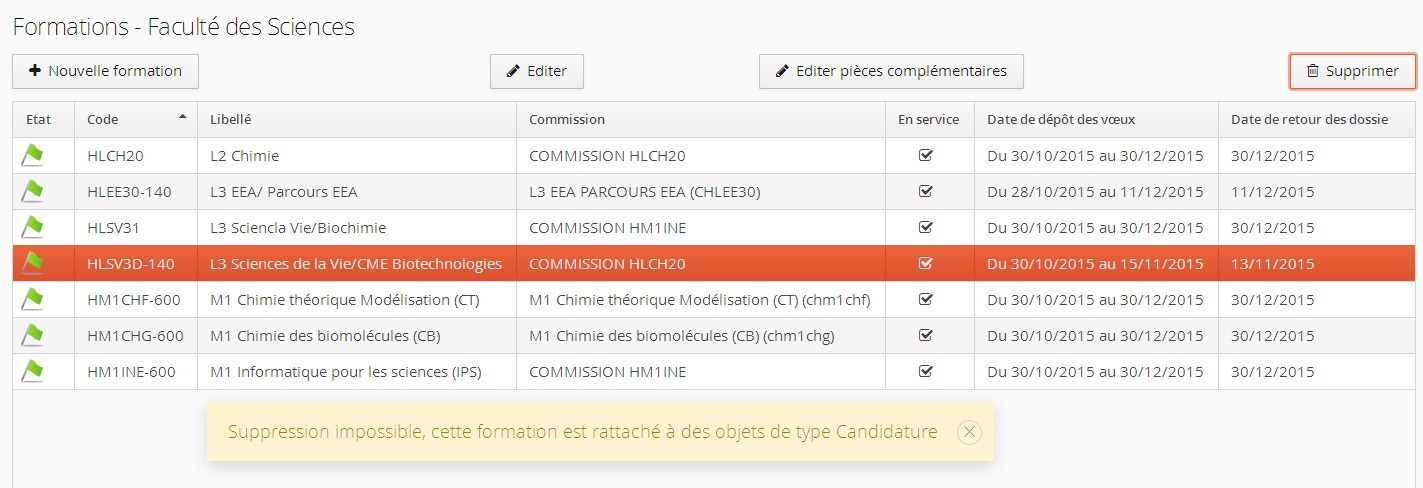Click flag icon in highlighted HLSV3D-140 row
The height and width of the screenshot is (488, 1423).
(x=33, y=263)
